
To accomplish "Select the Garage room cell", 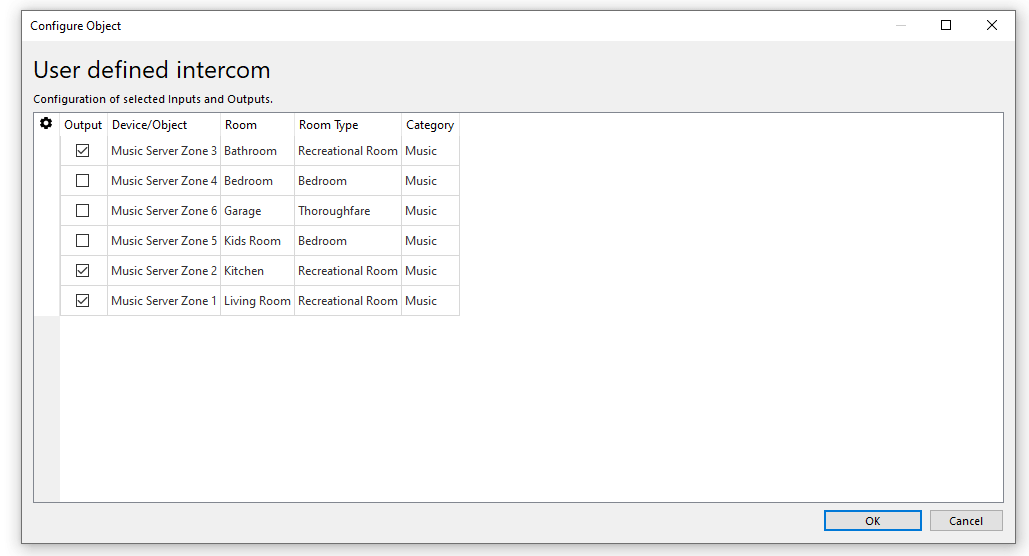I will click(x=243, y=211).
